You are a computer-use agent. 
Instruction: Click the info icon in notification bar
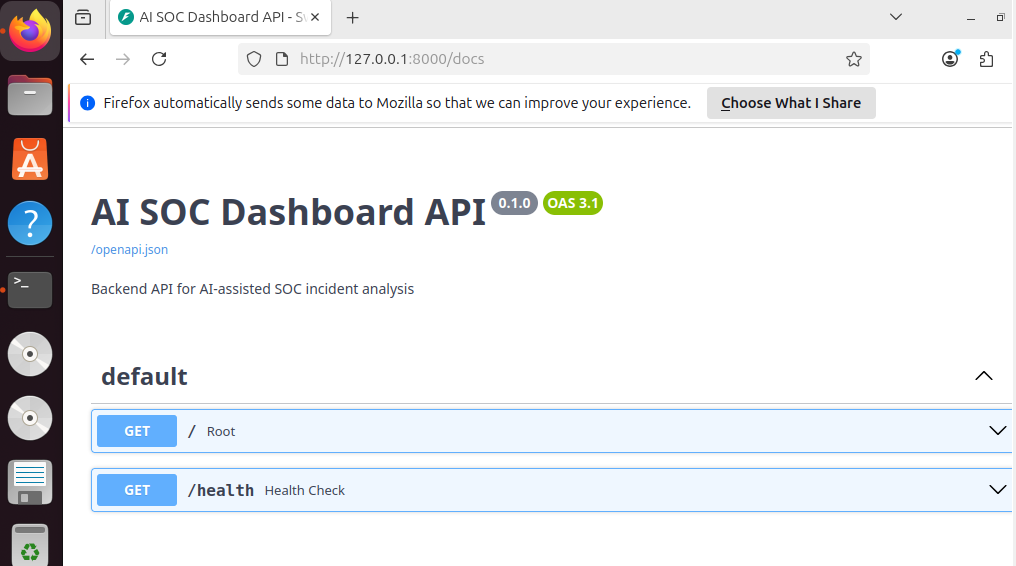click(x=87, y=103)
